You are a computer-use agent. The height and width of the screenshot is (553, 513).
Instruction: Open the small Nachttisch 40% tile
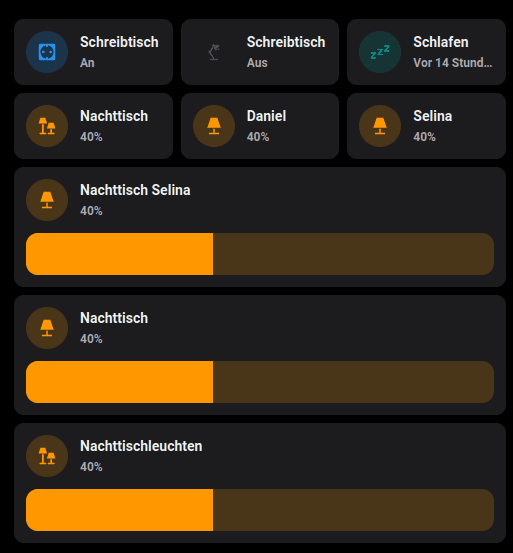93,126
